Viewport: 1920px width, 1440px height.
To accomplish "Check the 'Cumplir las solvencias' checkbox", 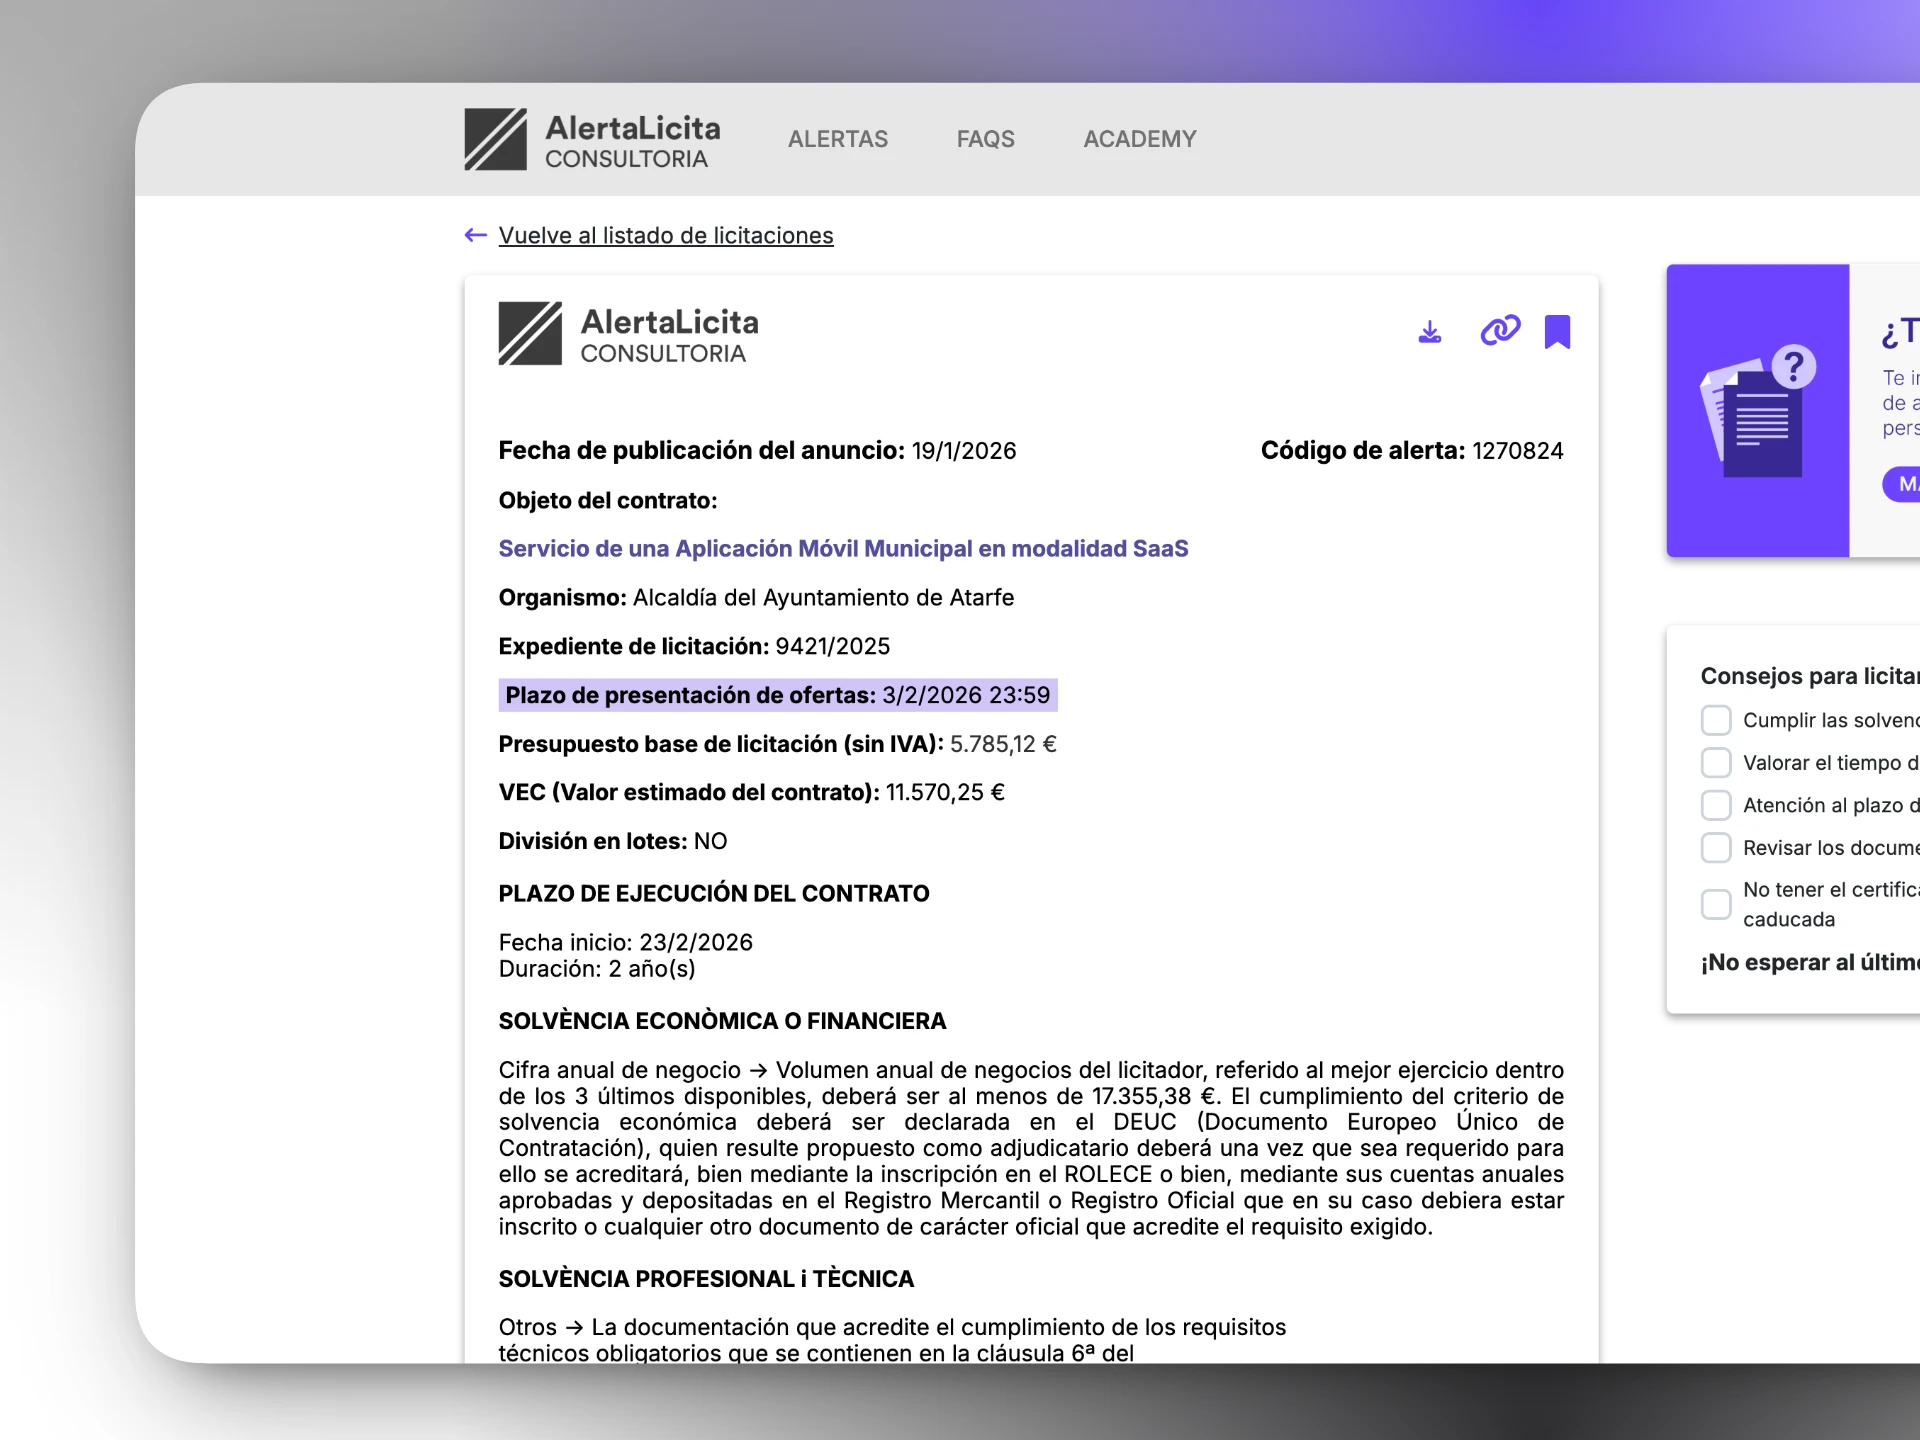I will tap(1716, 720).
